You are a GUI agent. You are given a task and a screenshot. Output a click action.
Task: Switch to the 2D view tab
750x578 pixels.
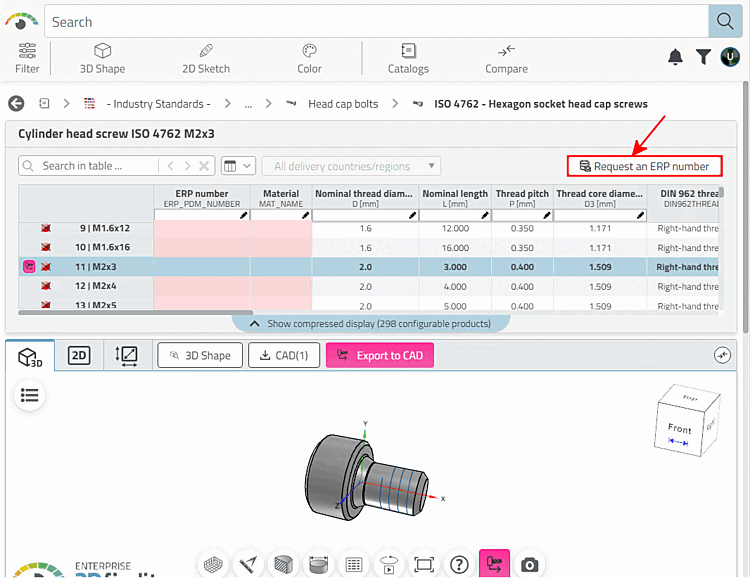coord(79,356)
